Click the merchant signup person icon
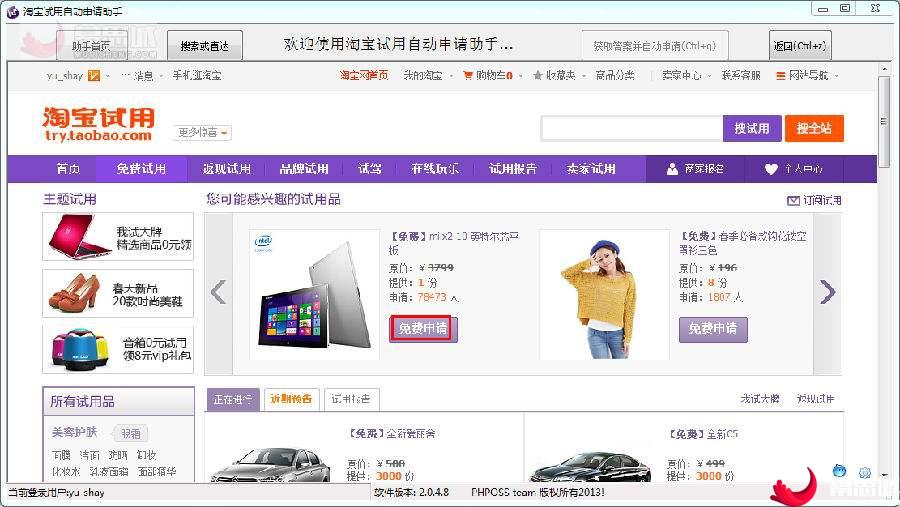This screenshot has width=900, height=507. click(x=672, y=169)
